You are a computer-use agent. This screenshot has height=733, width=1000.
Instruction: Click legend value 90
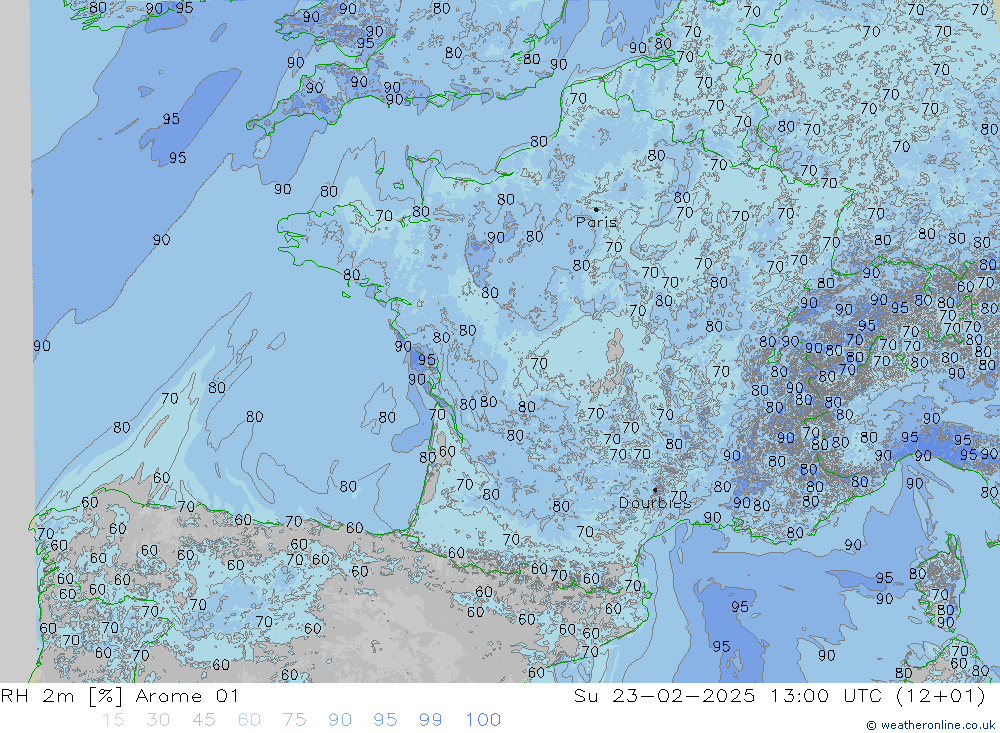340,720
